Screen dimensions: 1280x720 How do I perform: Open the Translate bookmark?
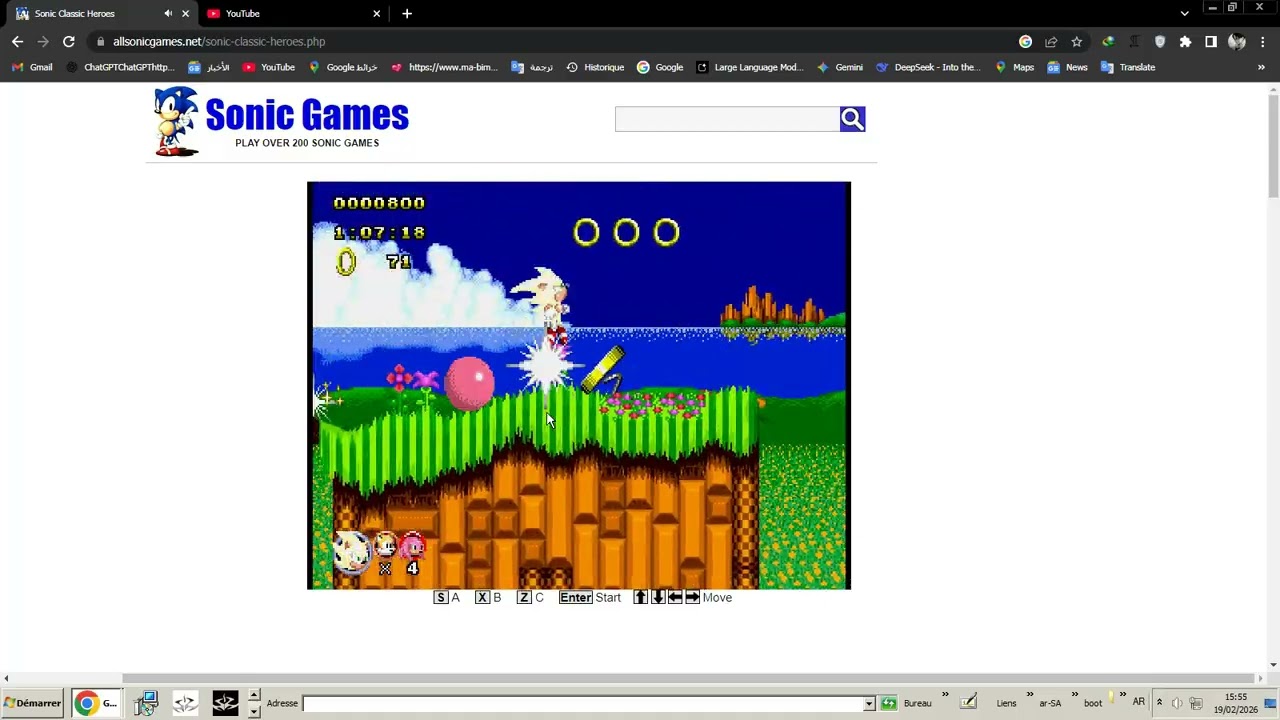tap(1128, 67)
